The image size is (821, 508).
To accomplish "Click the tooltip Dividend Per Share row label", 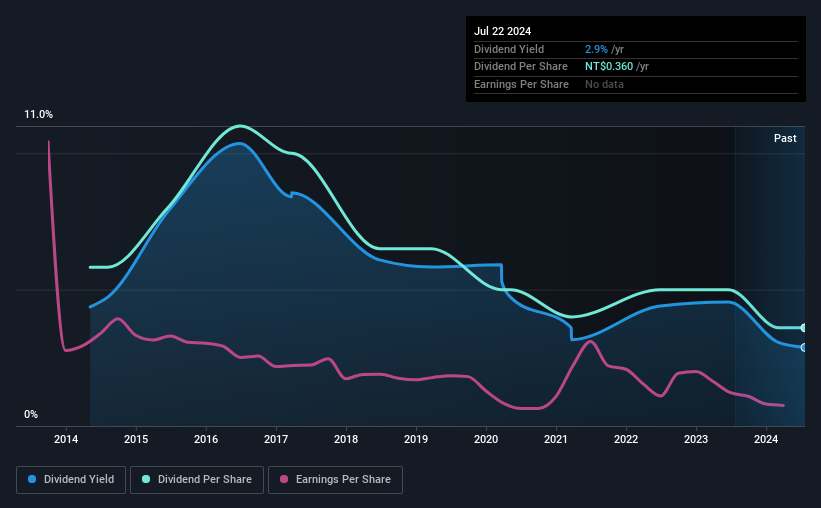I will (520, 67).
